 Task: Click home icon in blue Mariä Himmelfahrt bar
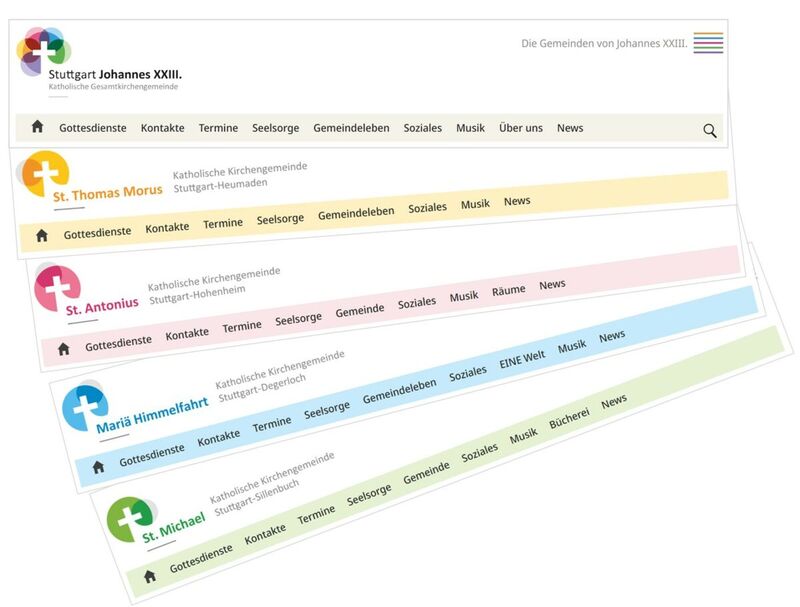(98, 467)
